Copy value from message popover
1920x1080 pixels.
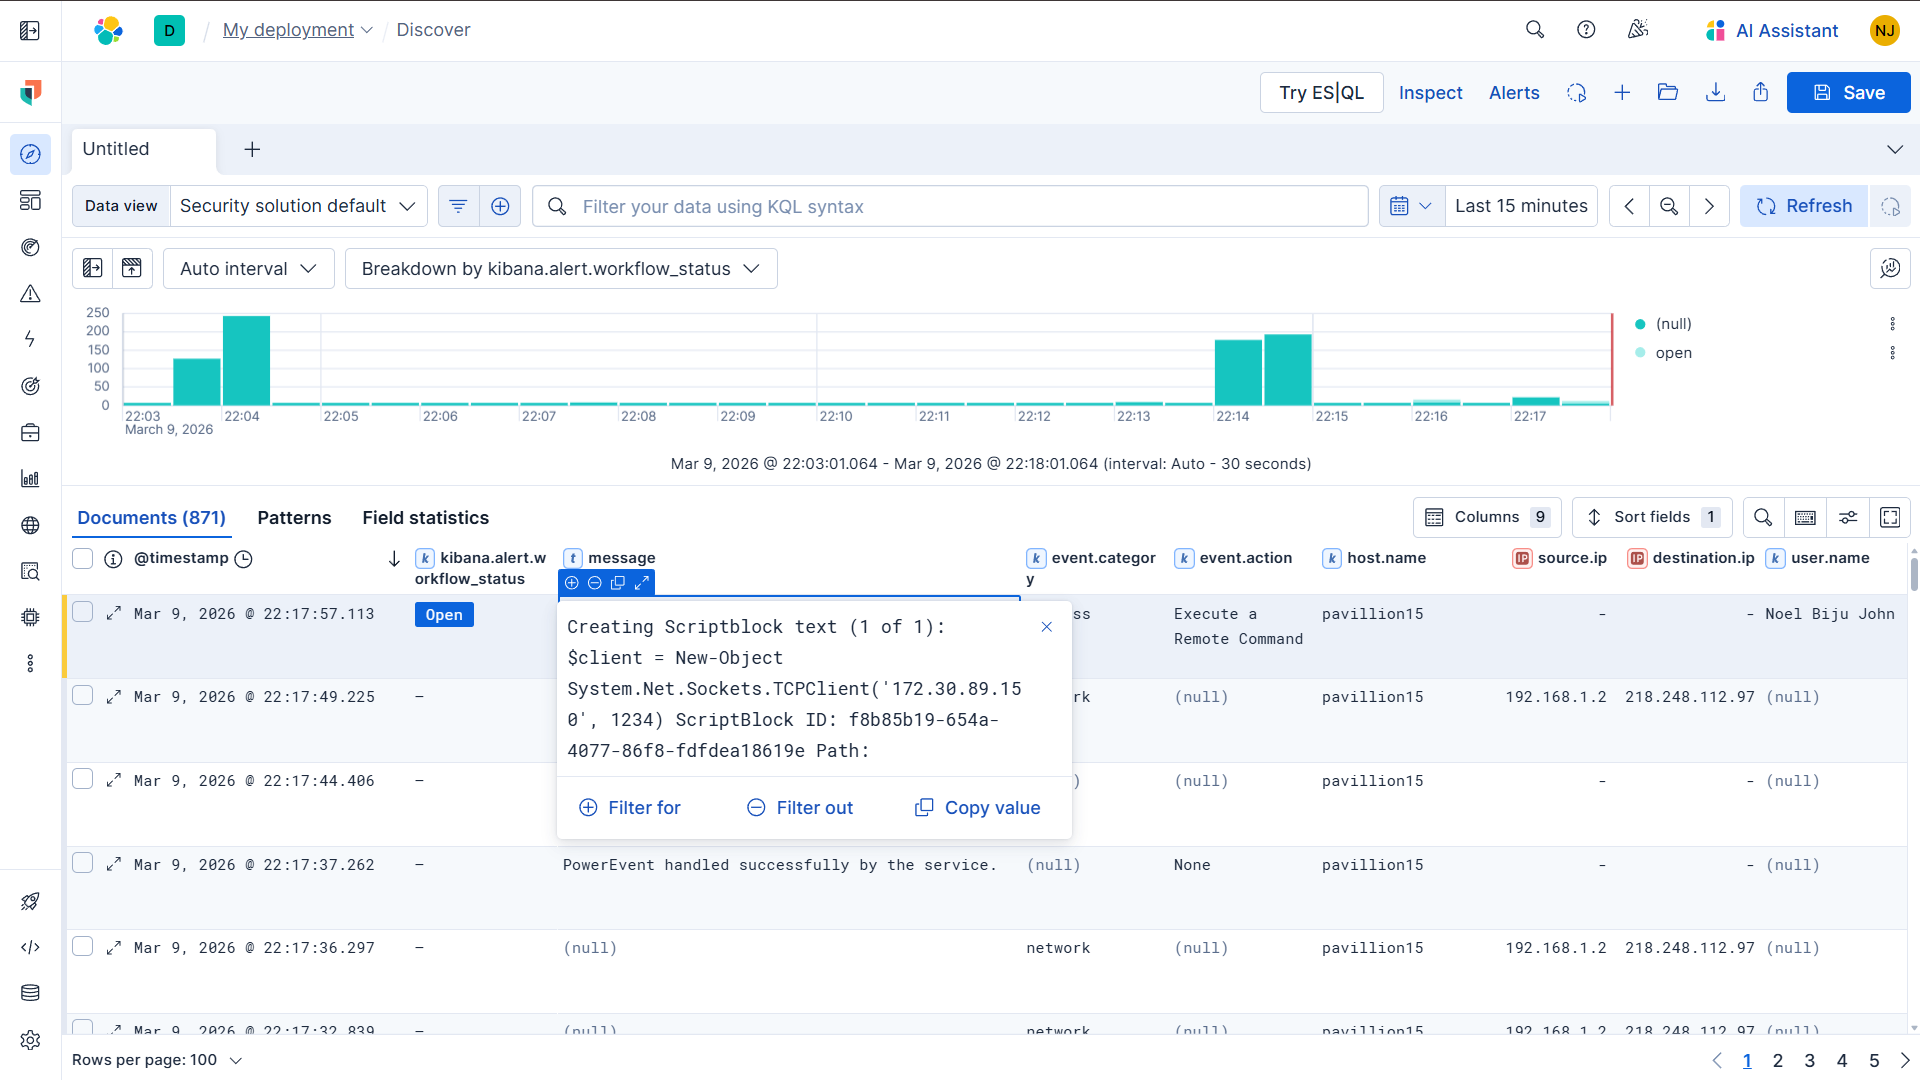978,808
